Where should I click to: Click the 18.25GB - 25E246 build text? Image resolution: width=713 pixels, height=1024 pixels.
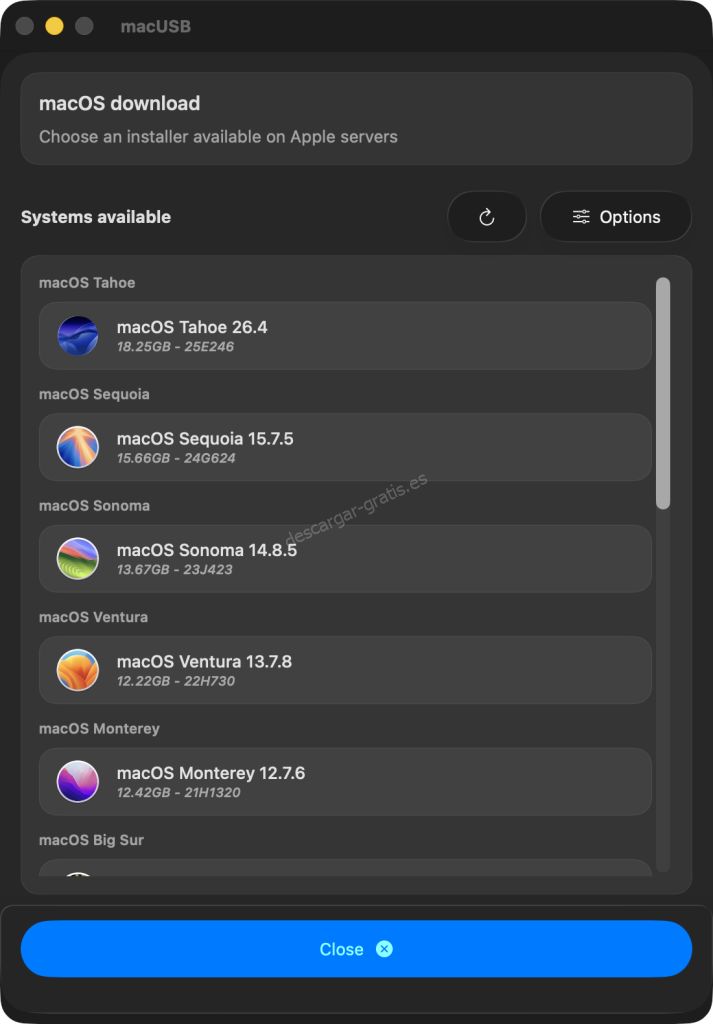(x=175, y=347)
